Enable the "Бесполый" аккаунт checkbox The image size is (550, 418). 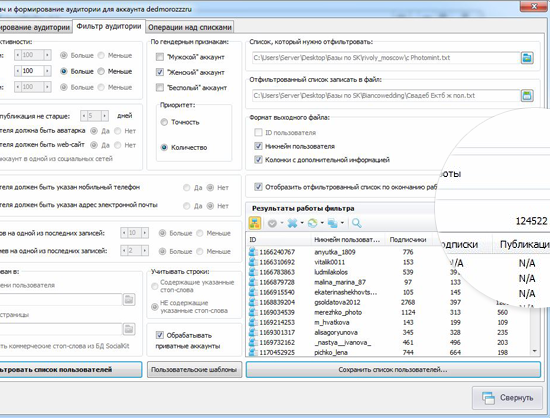coord(160,87)
